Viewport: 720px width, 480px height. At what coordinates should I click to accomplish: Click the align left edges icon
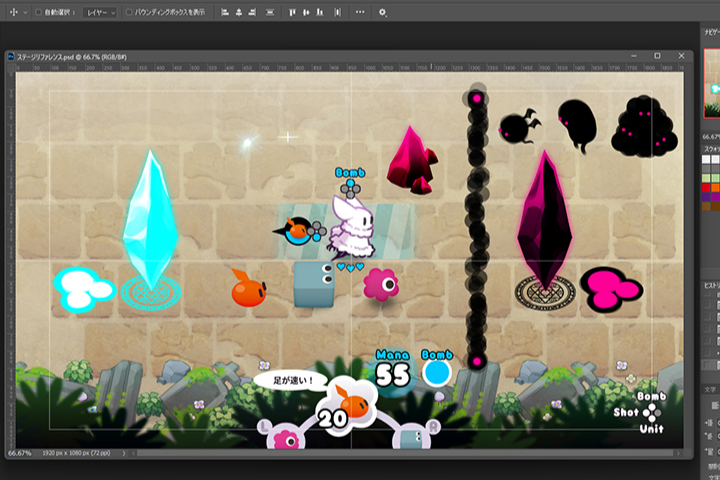[x=224, y=12]
